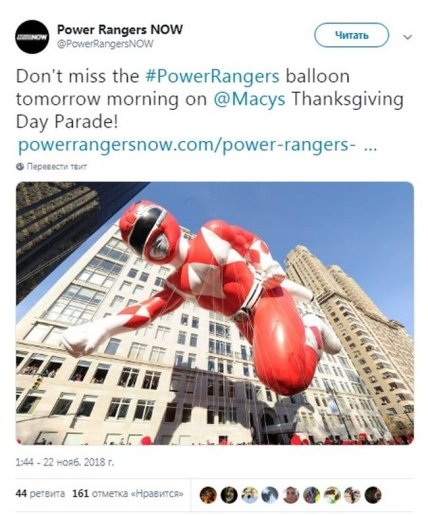Open the fourth liker's avatar

(x=270, y=495)
